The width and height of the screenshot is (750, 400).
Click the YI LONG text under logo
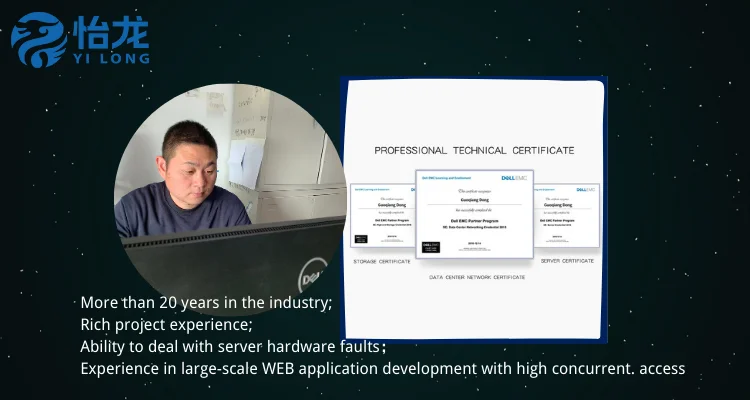(111, 58)
